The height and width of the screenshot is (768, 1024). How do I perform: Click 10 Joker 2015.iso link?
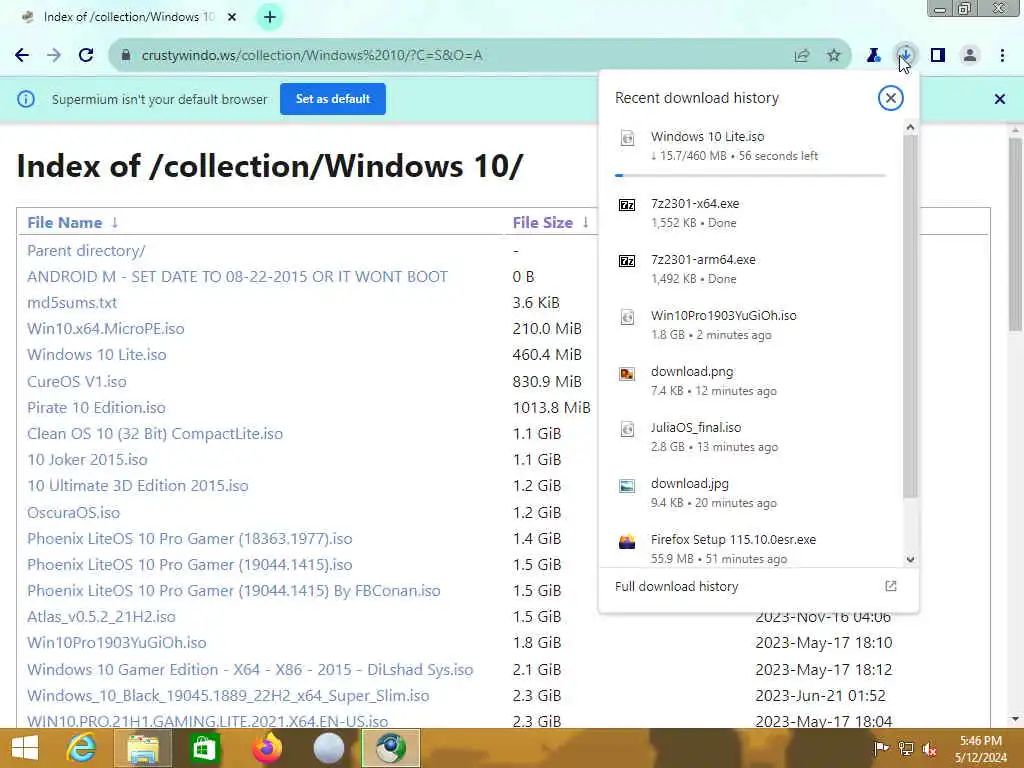tap(87, 460)
